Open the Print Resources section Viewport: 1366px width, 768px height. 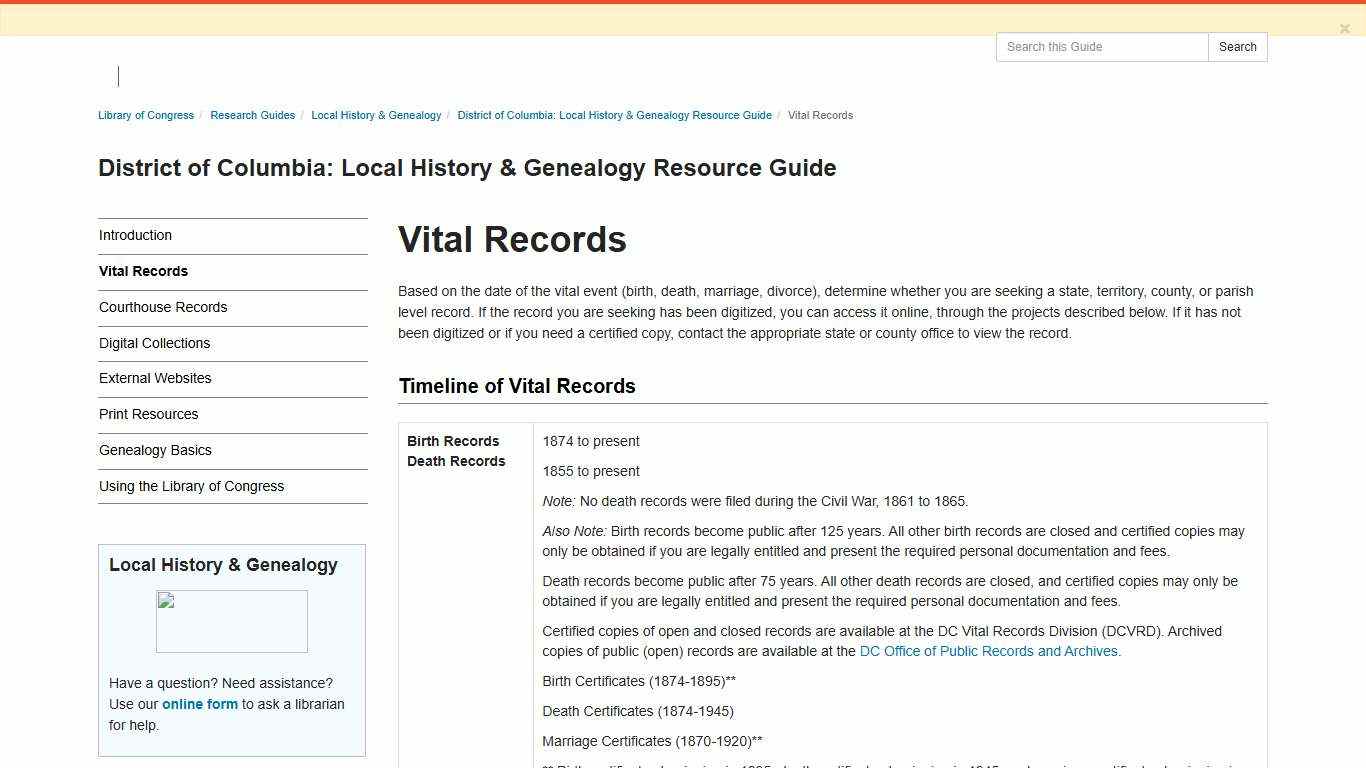[148, 414]
